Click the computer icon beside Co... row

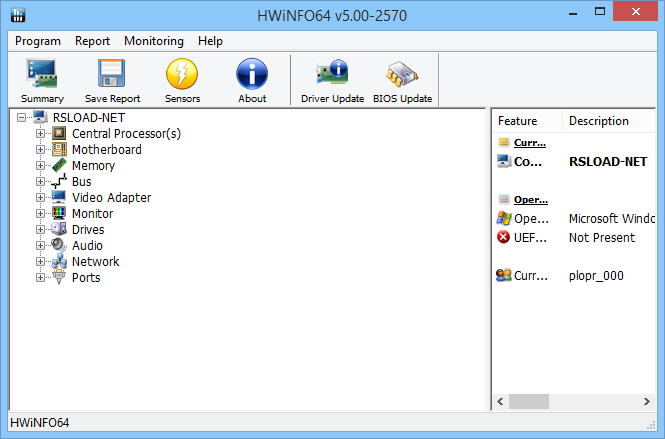pos(503,161)
